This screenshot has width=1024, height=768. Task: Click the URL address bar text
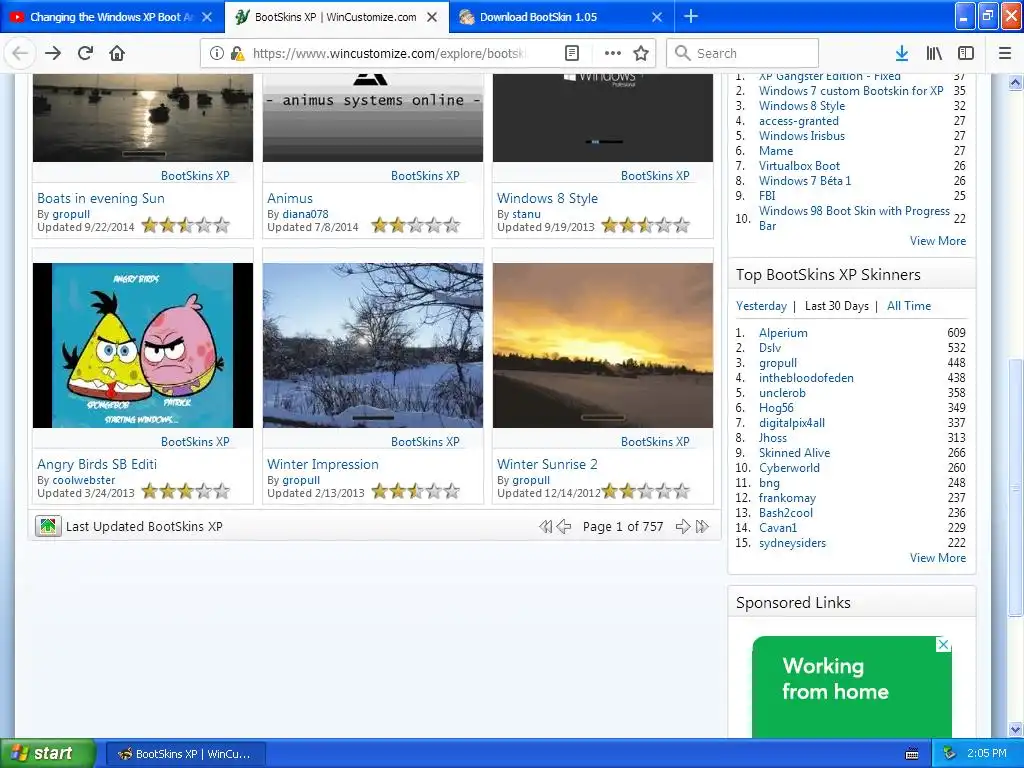[389, 54]
